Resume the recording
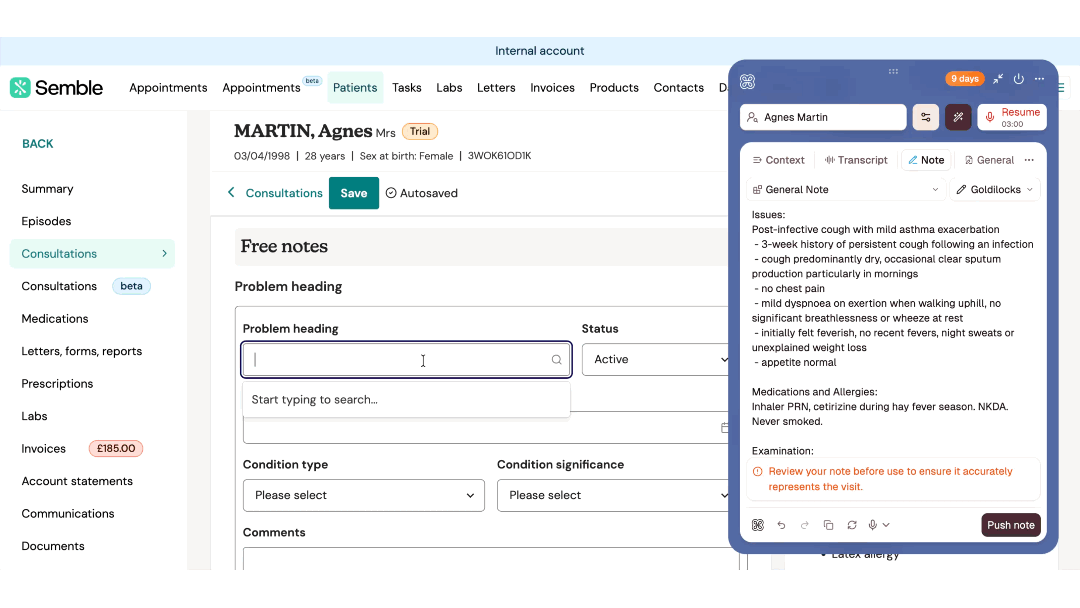1080x608 pixels. click(x=1012, y=117)
